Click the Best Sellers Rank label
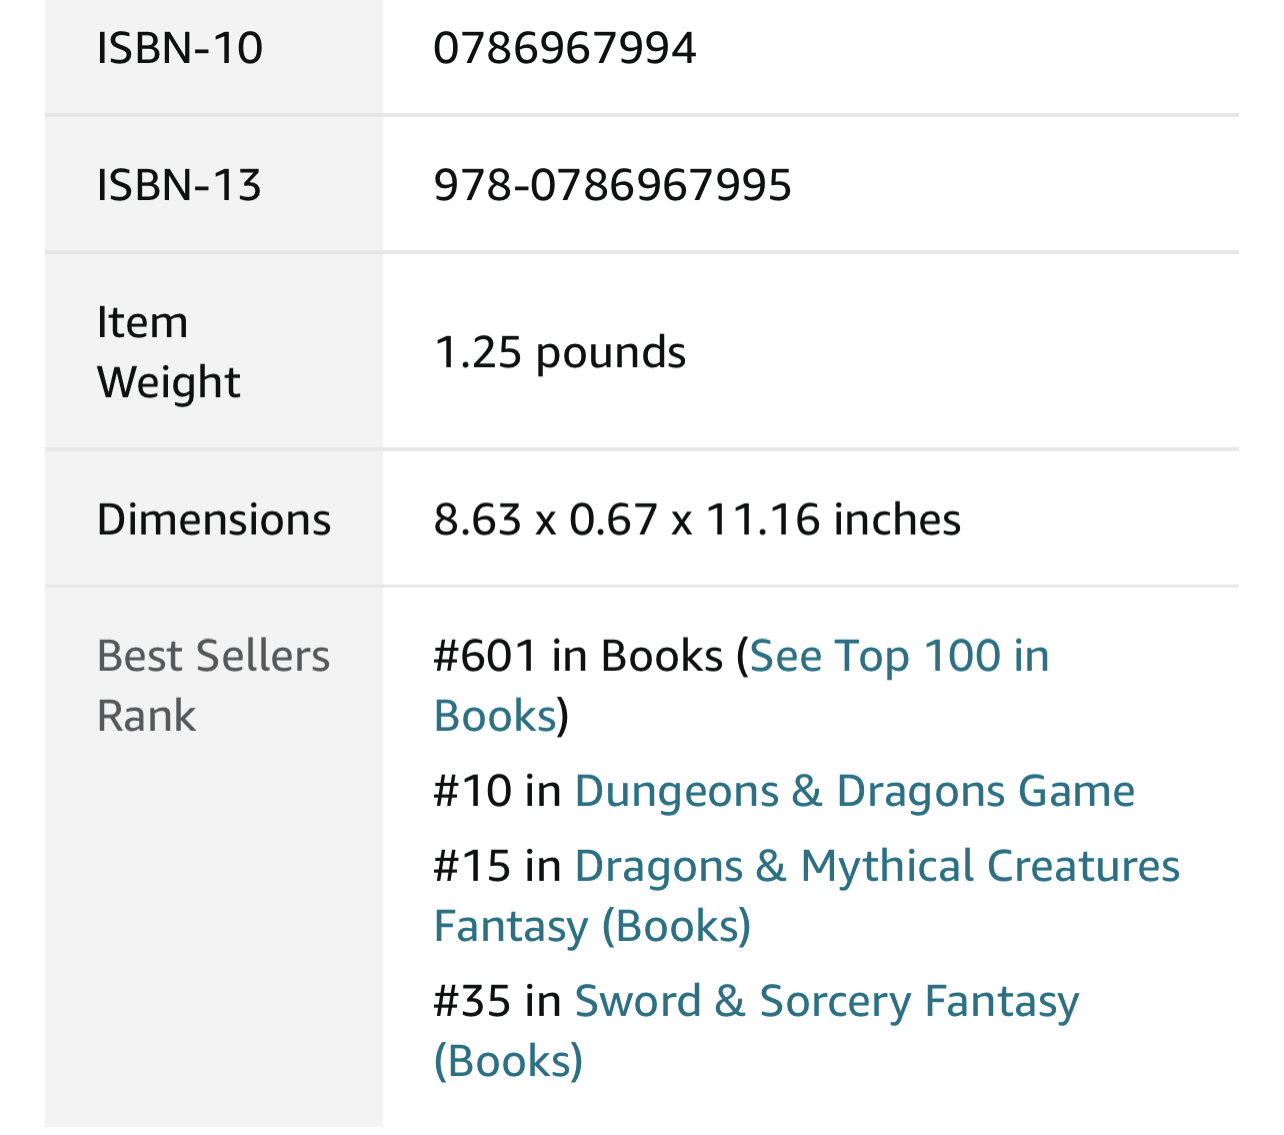 213,686
